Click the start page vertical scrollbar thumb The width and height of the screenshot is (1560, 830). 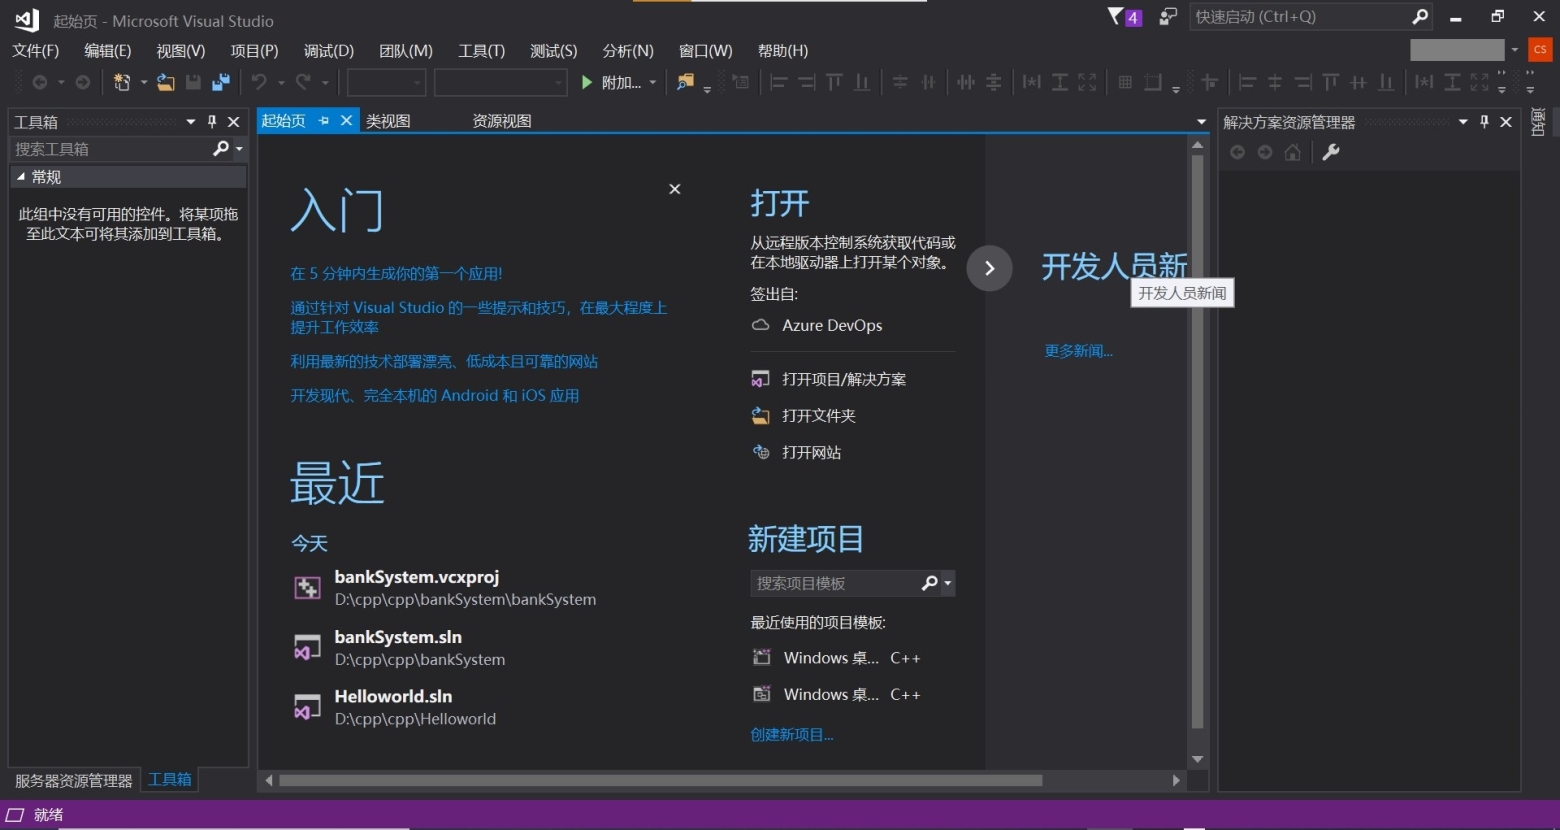(1197, 442)
